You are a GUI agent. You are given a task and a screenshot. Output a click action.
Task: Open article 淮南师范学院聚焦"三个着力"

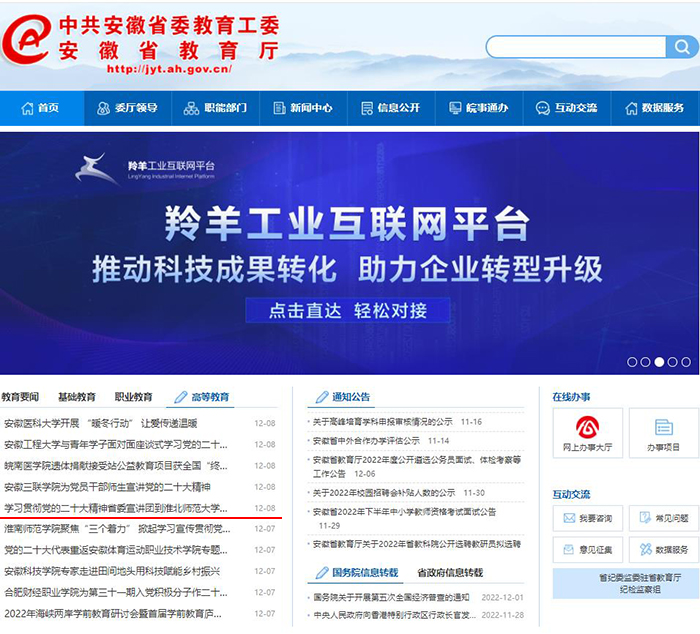117,529
